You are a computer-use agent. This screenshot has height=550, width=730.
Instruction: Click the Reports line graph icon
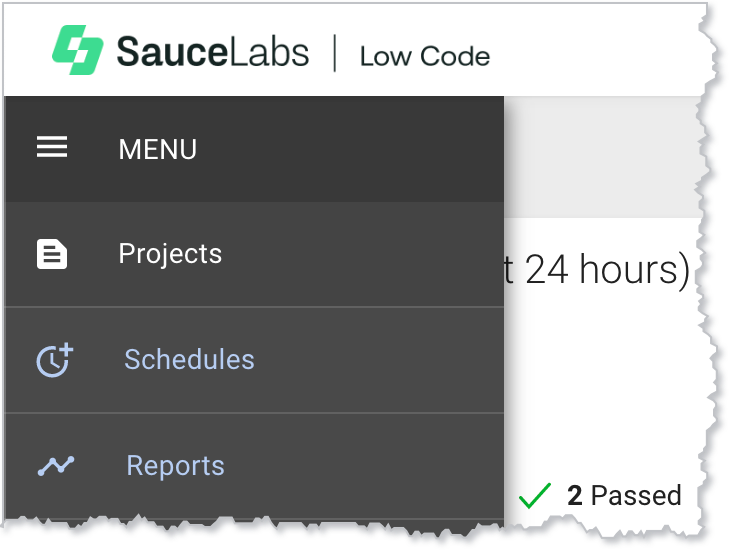click(x=56, y=465)
